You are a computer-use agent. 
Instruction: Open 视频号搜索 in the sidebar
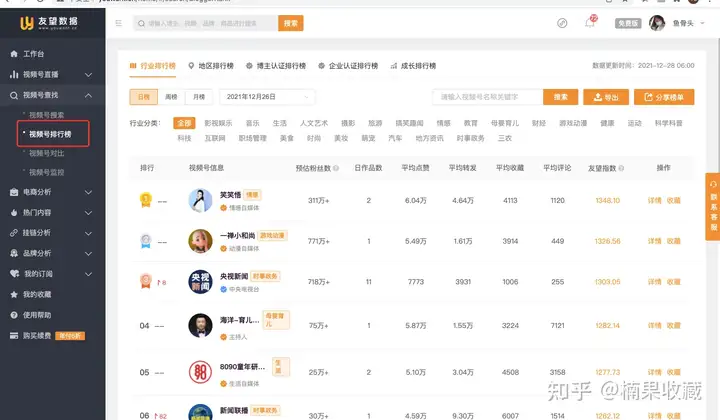click(x=46, y=115)
